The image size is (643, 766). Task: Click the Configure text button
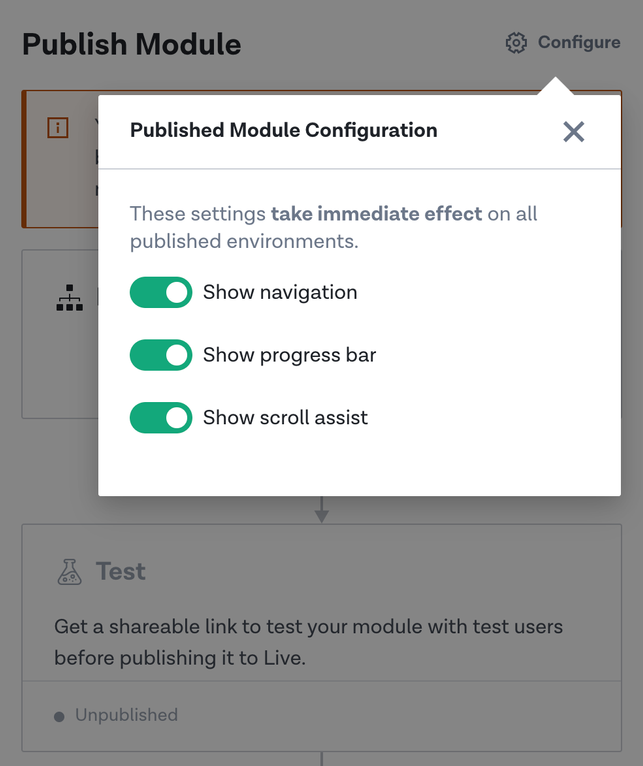[x=579, y=43]
